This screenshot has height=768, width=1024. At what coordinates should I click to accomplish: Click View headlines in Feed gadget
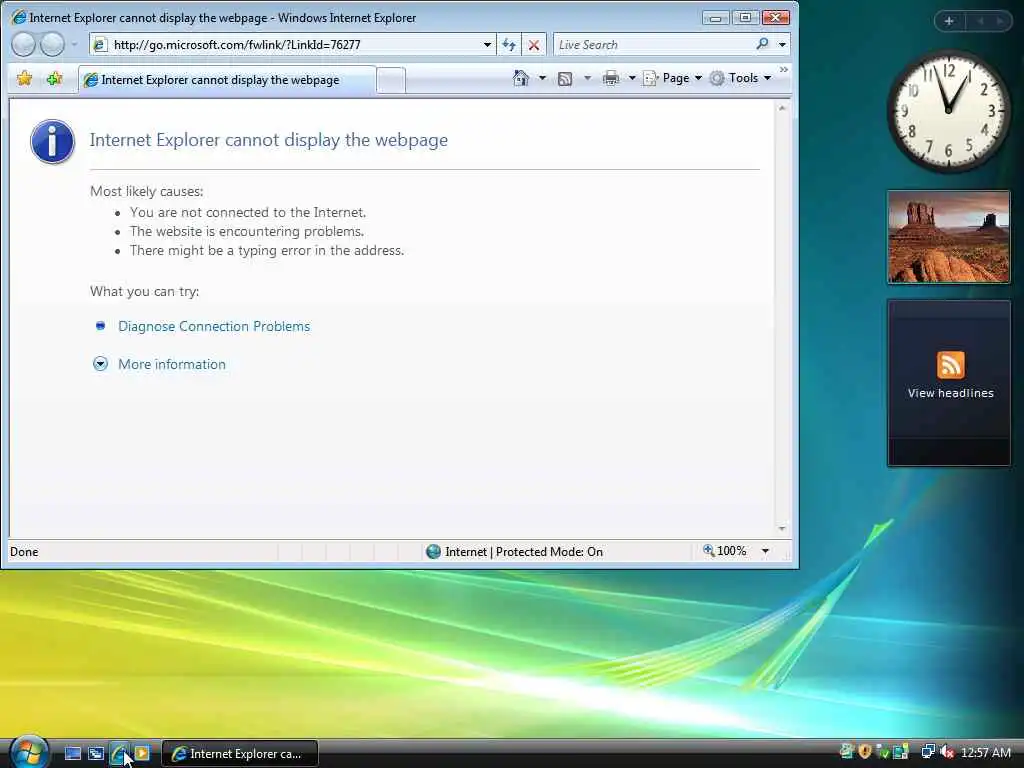point(950,393)
